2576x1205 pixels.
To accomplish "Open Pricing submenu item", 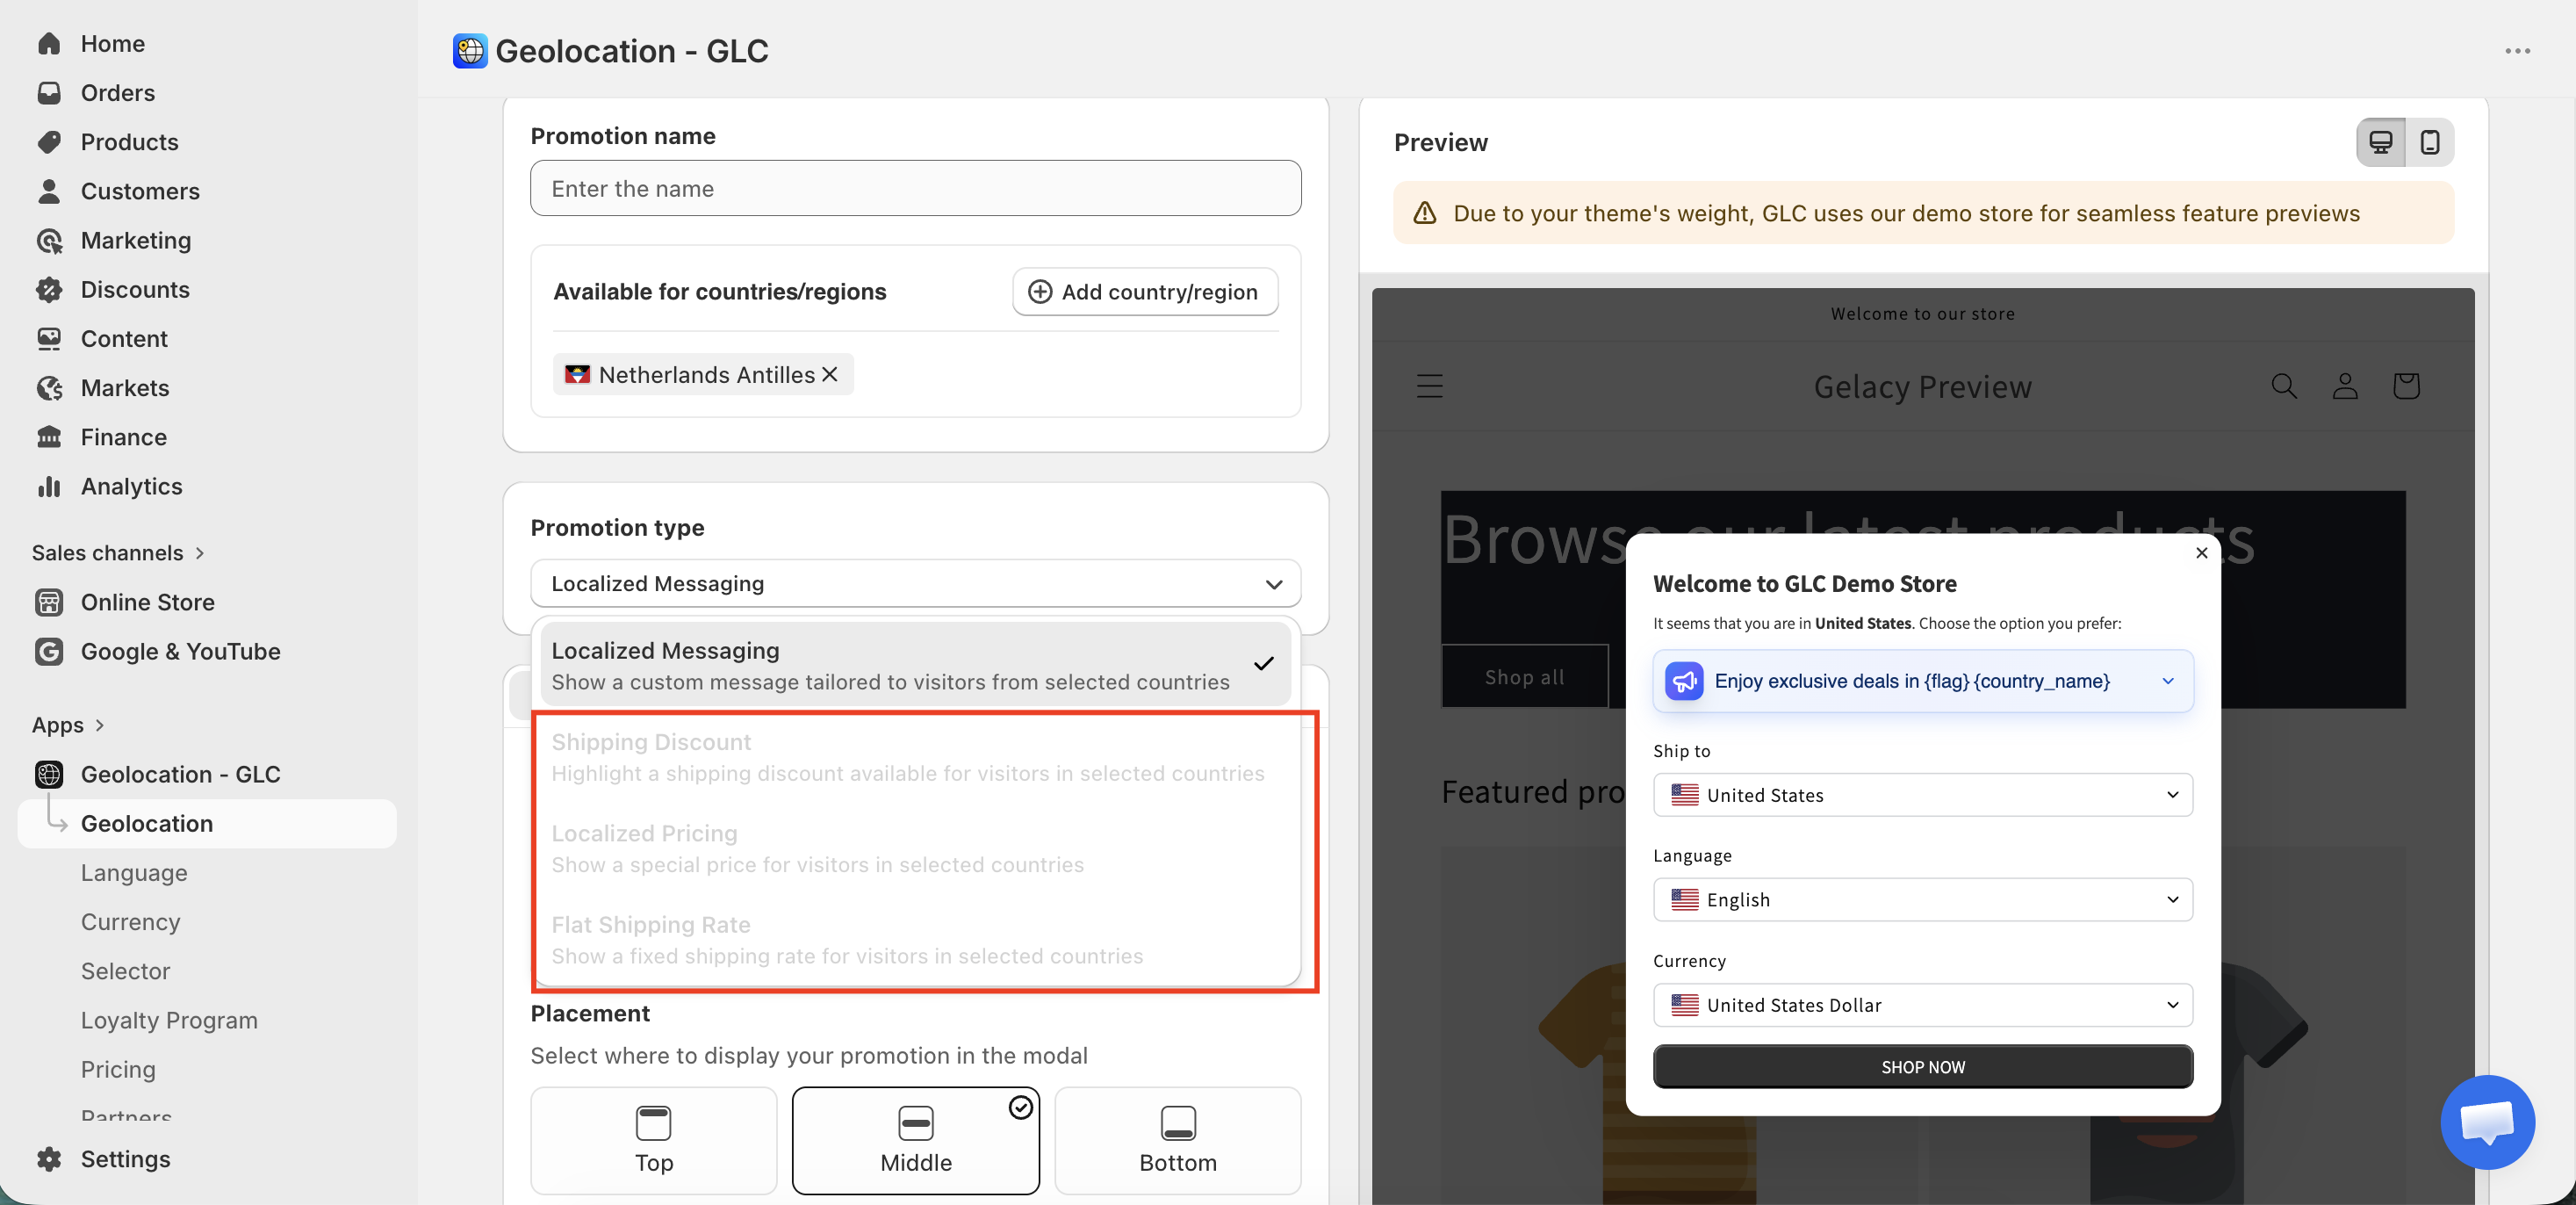I will [x=118, y=1069].
